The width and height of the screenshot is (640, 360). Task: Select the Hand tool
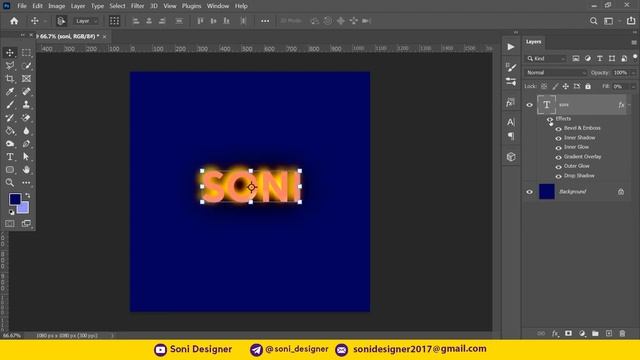click(26, 170)
